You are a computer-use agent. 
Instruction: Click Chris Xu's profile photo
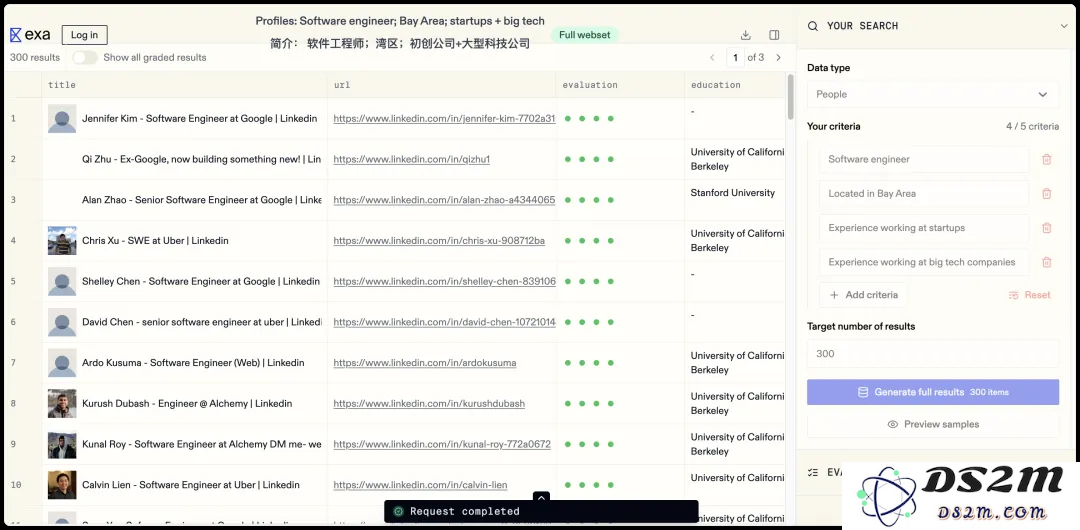click(x=62, y=241)
